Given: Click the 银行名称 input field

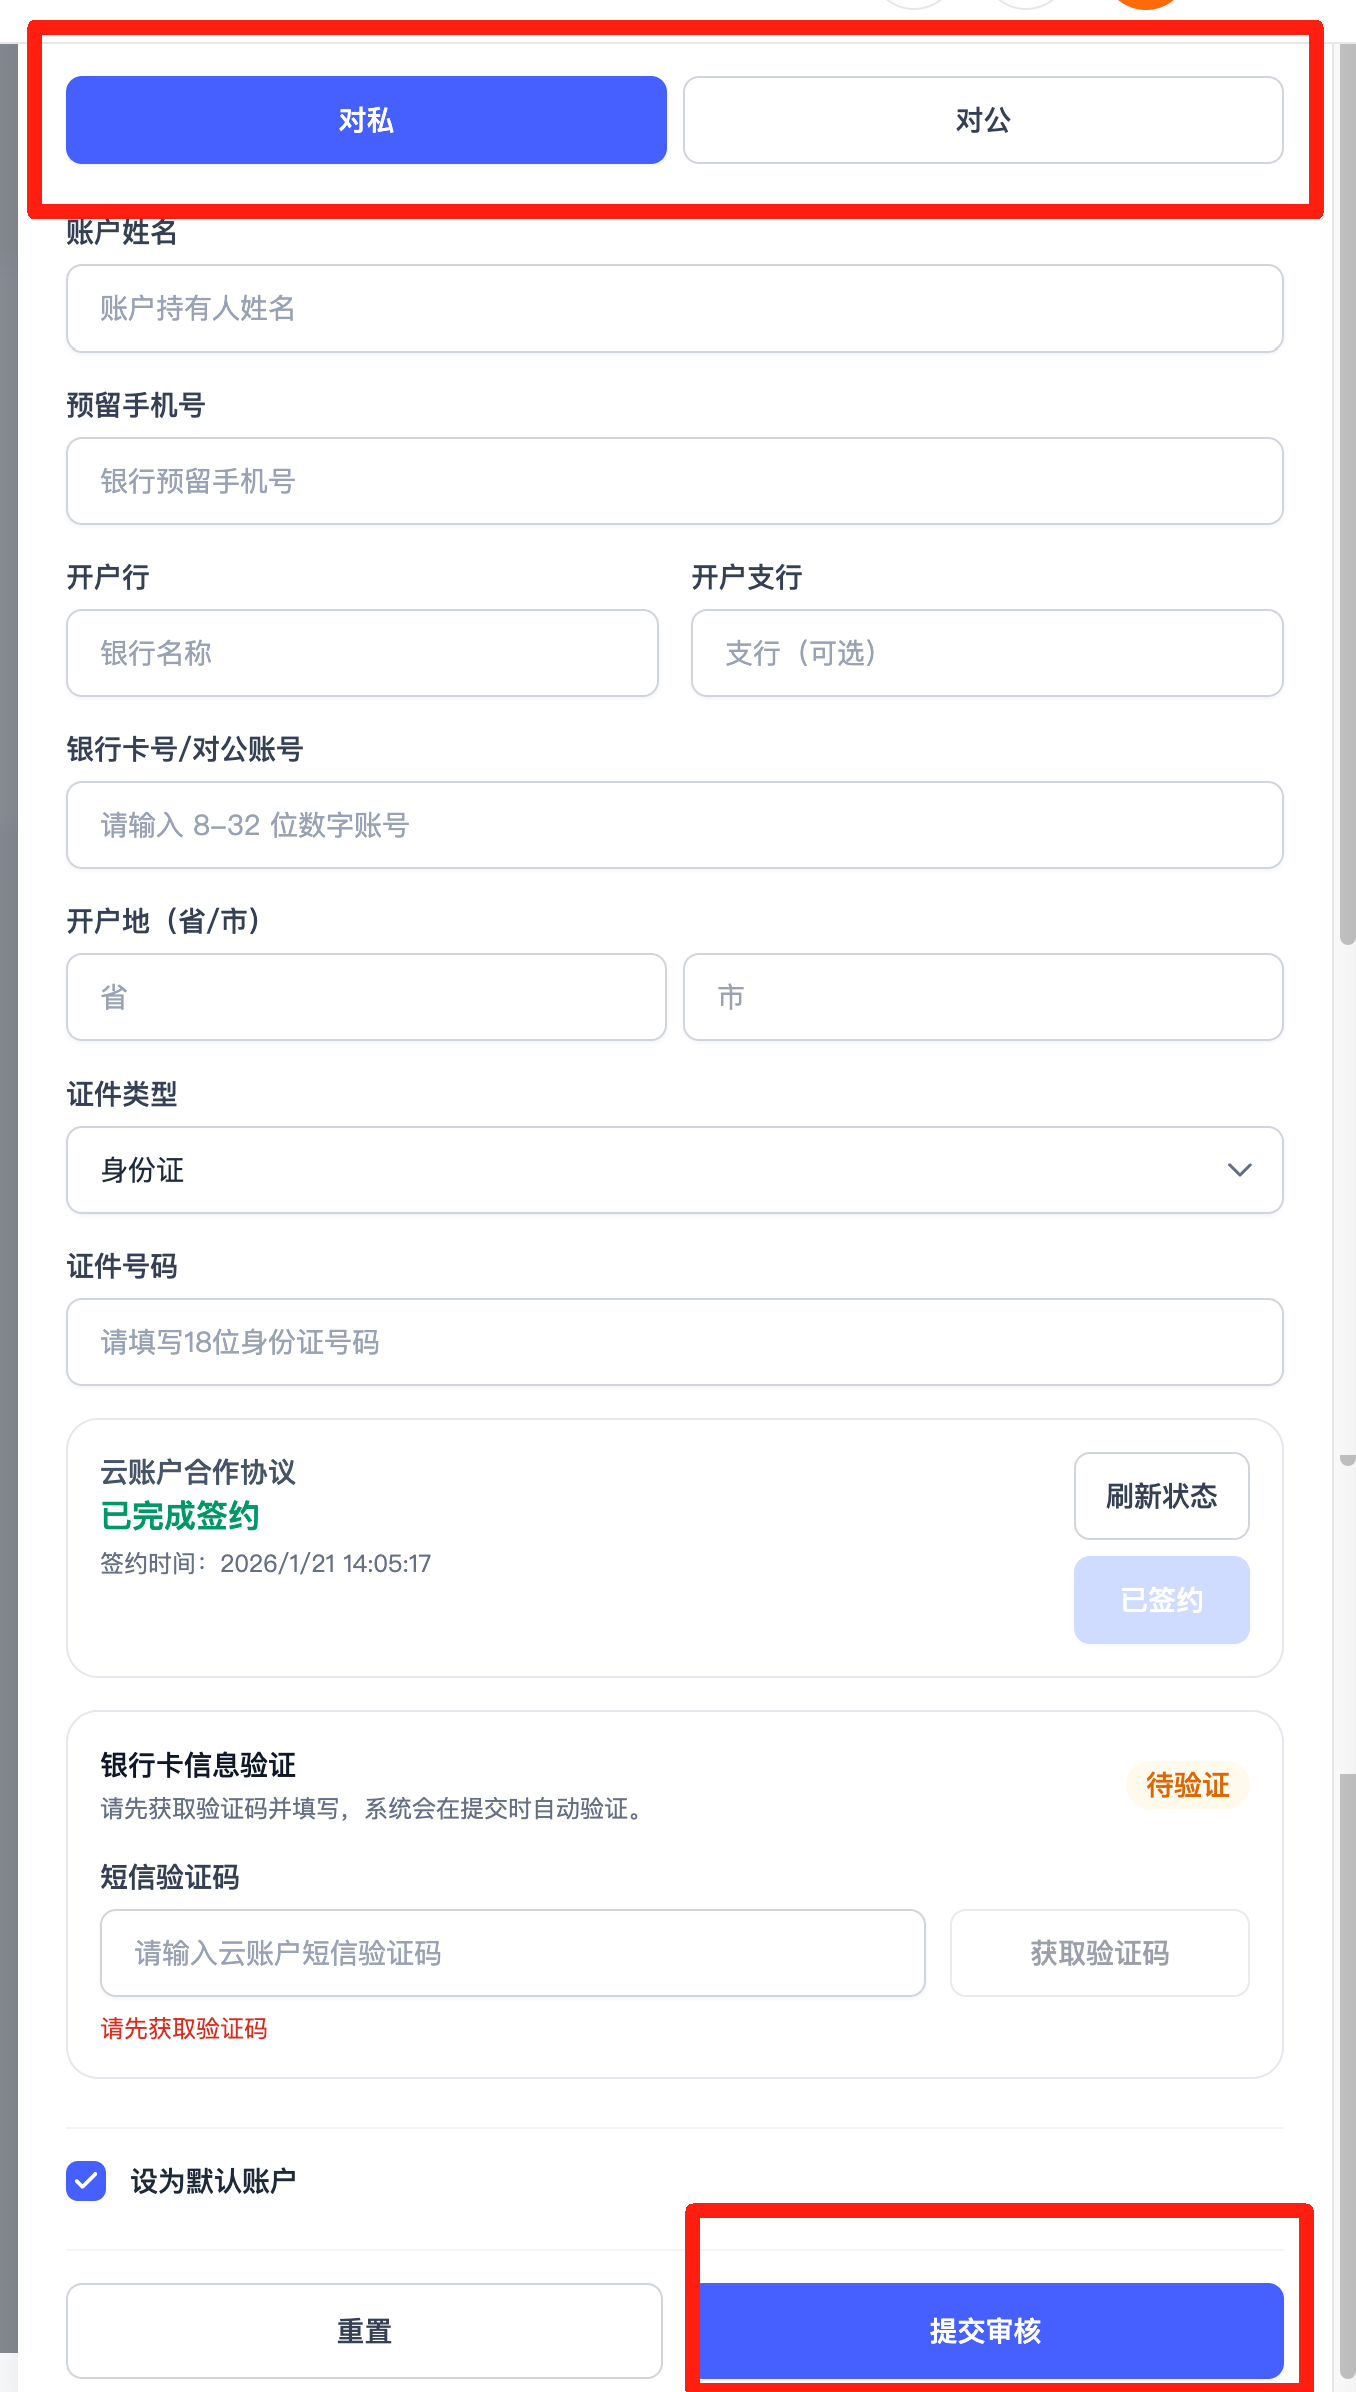Looking at the screenshot, I should tap(362, 653).
